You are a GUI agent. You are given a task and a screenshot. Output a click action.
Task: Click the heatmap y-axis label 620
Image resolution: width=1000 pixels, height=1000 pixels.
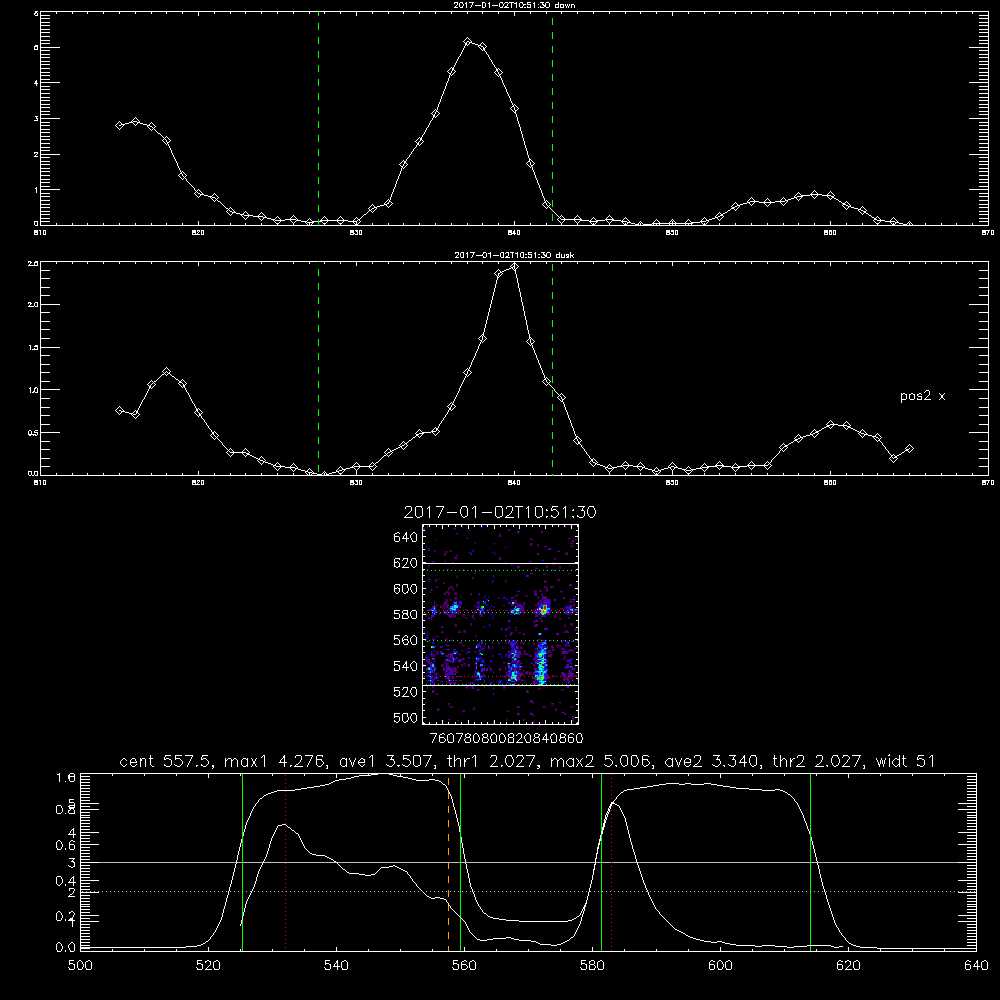point(406,563)
